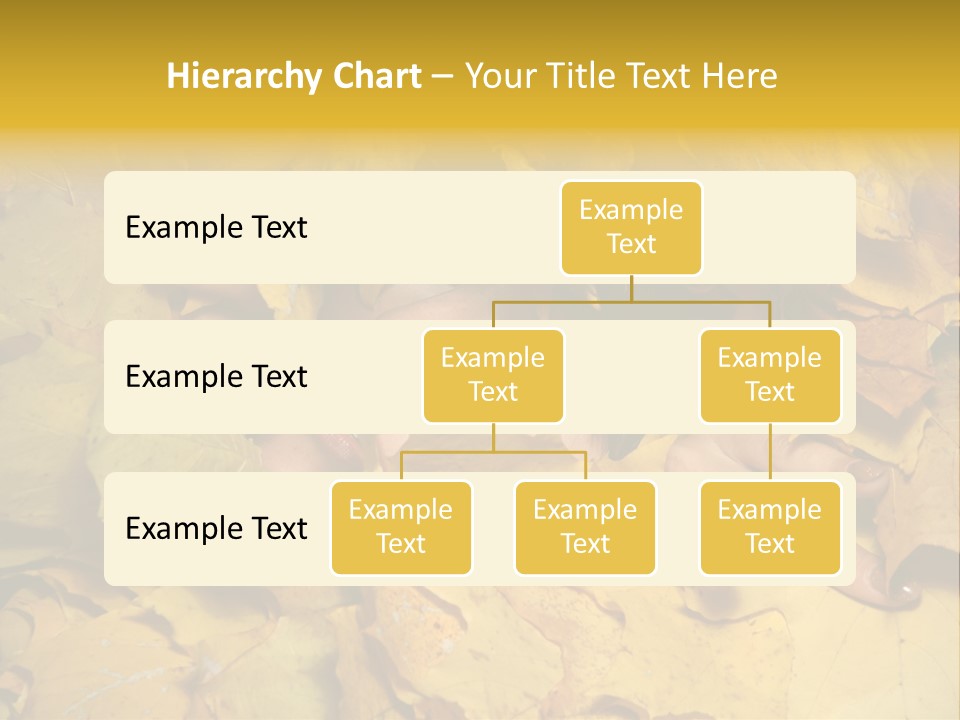Click the second row's "Example Text" label
This screenshot has height=720, width=960.
point(216,376)
